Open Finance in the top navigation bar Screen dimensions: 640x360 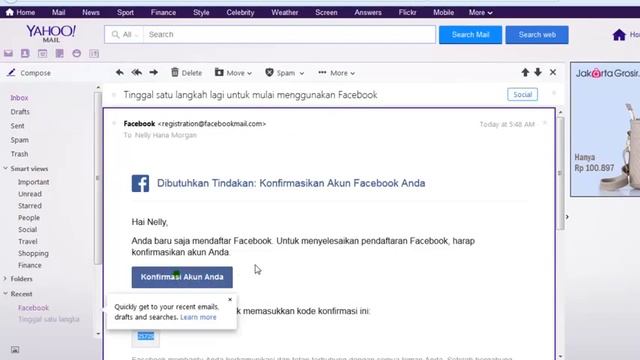[163, 12]
